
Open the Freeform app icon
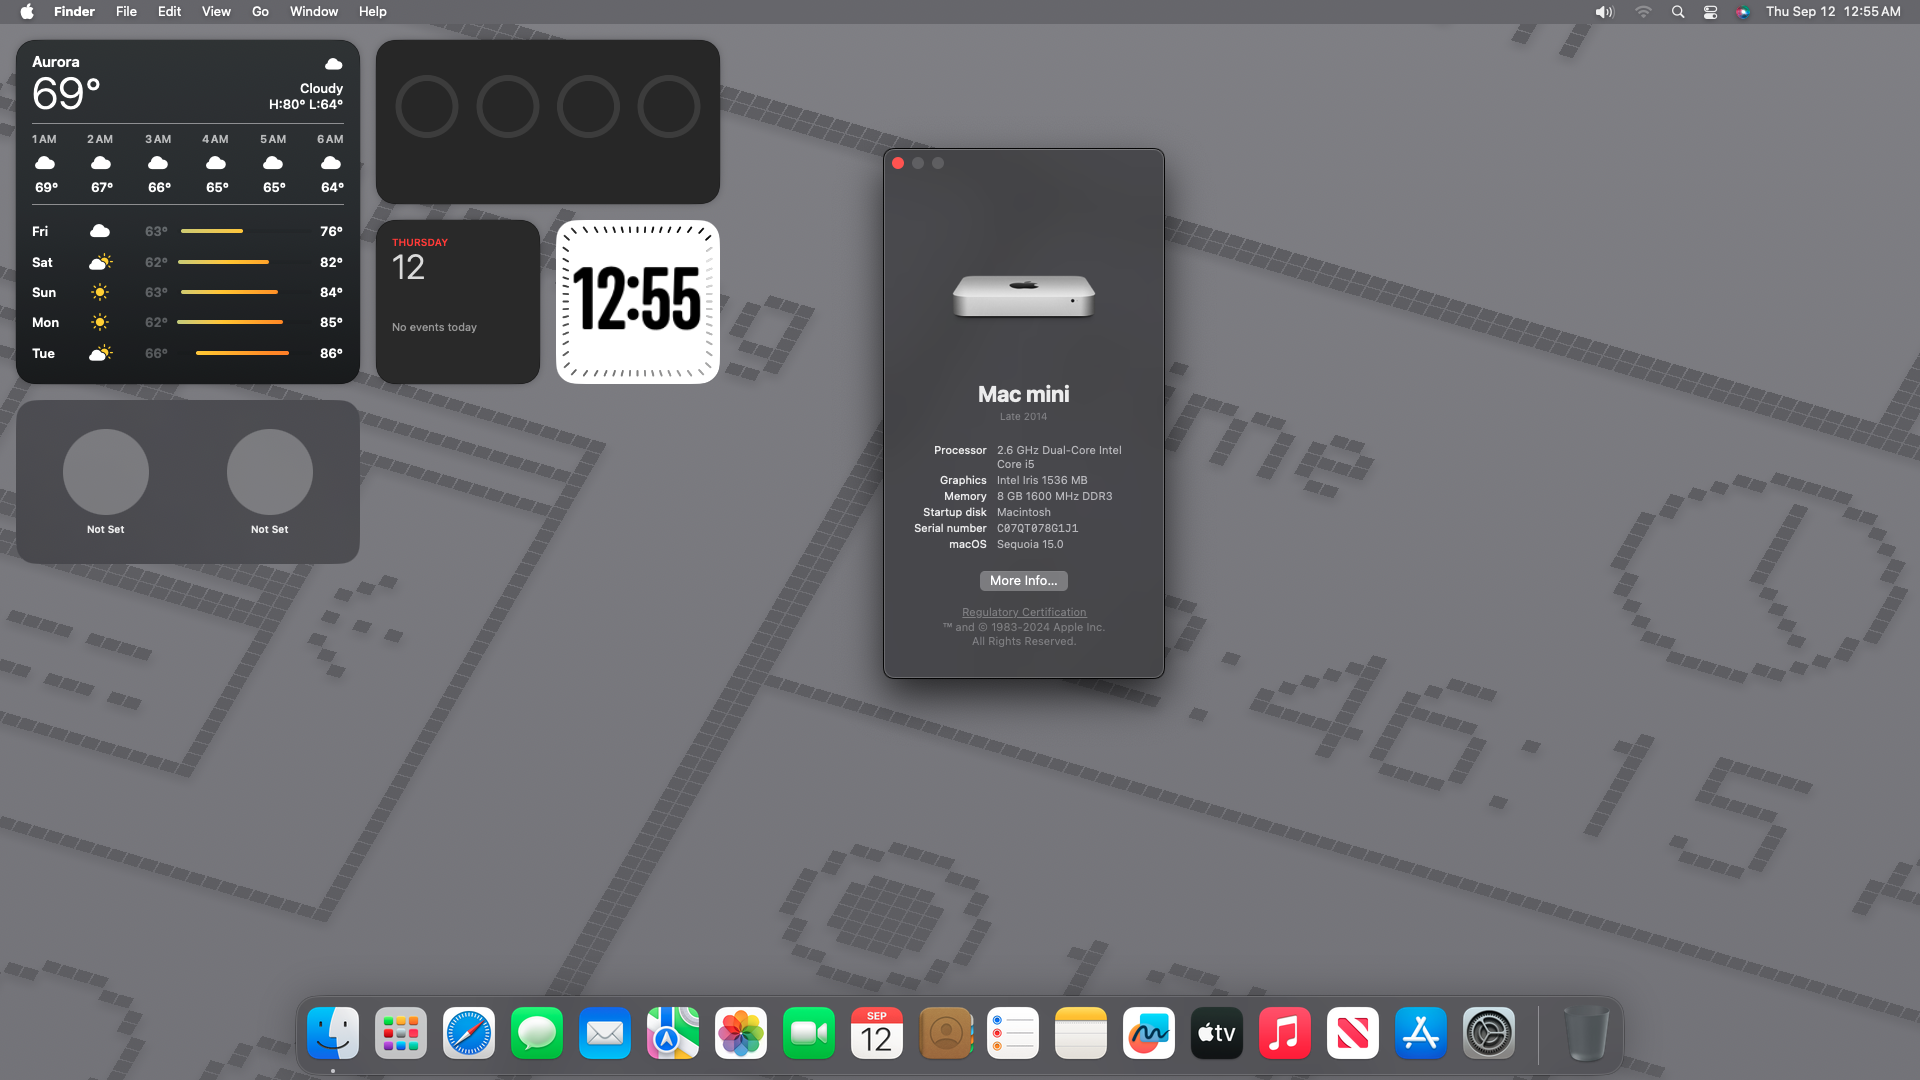[x=1149, y=1033]
